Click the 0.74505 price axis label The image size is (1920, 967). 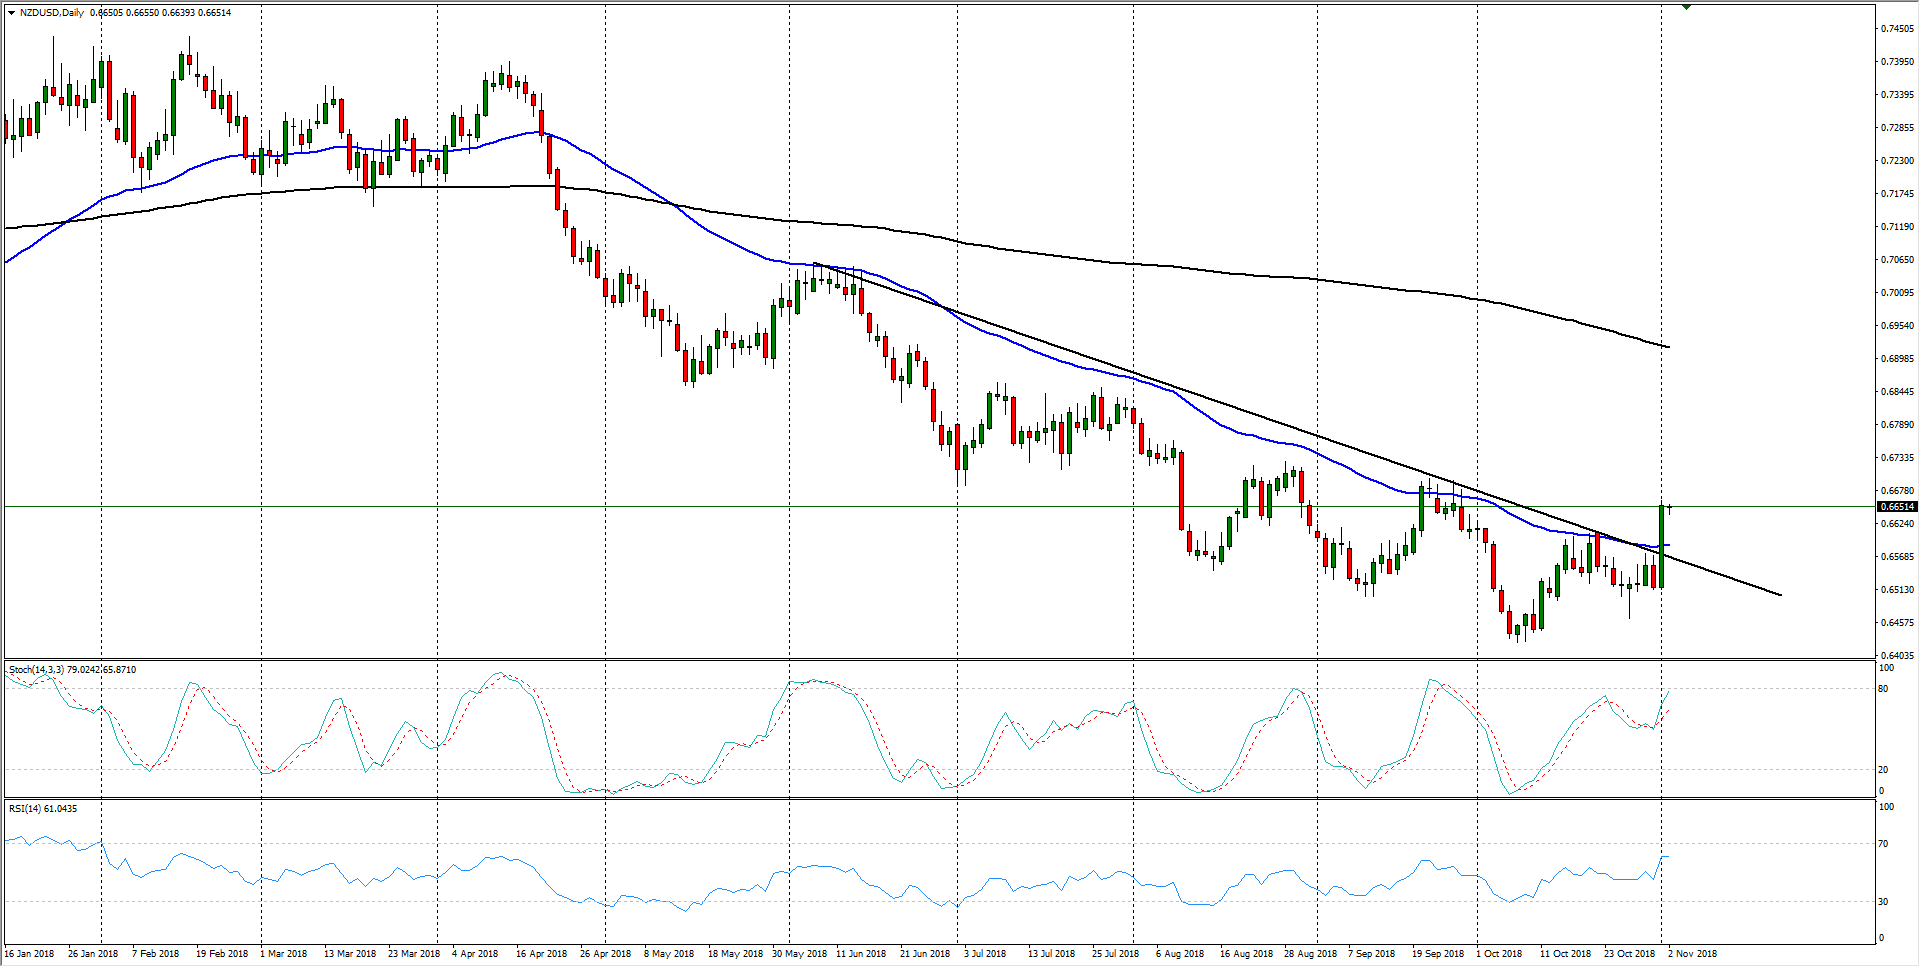pos(1897,29)
